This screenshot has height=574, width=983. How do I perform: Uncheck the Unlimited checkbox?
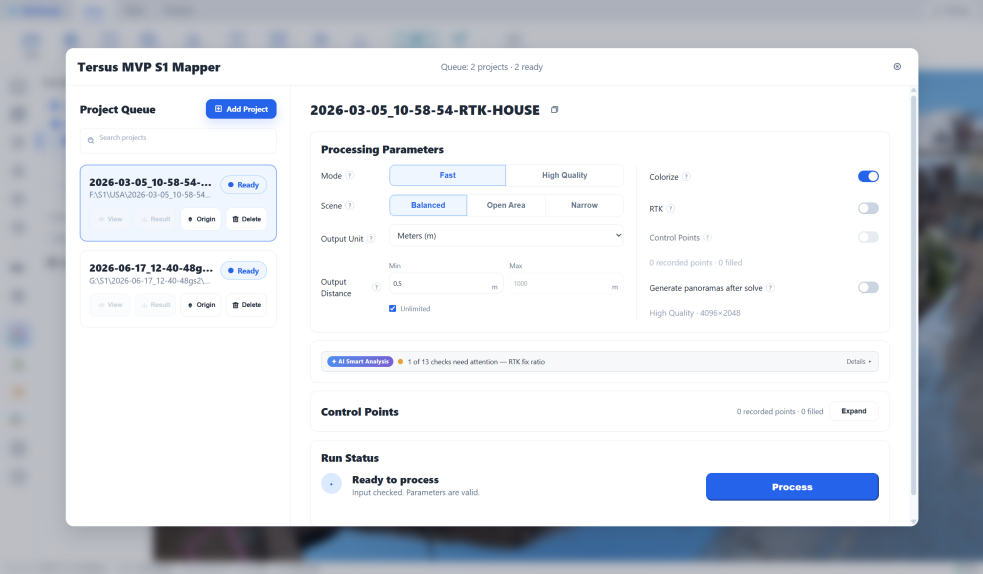click(x=392, y=308)
